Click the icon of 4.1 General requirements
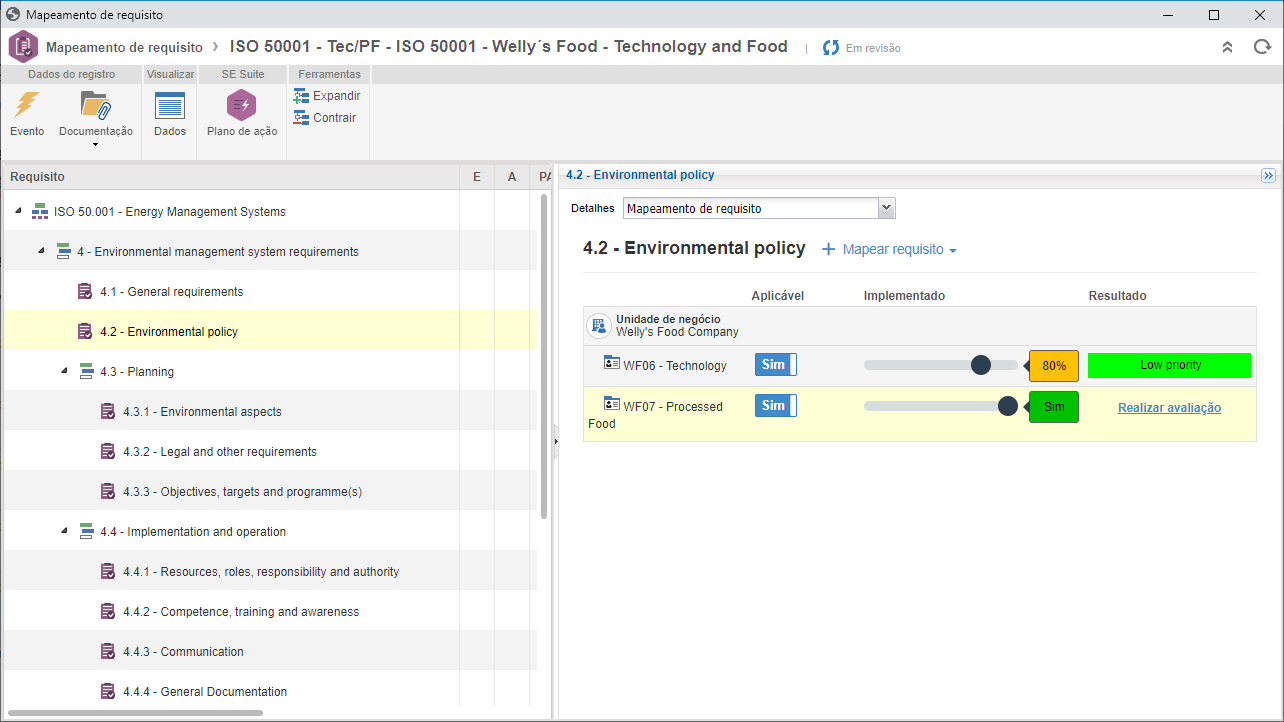The width and height of the screenshot is (1284, 722). tap(85, 291)
